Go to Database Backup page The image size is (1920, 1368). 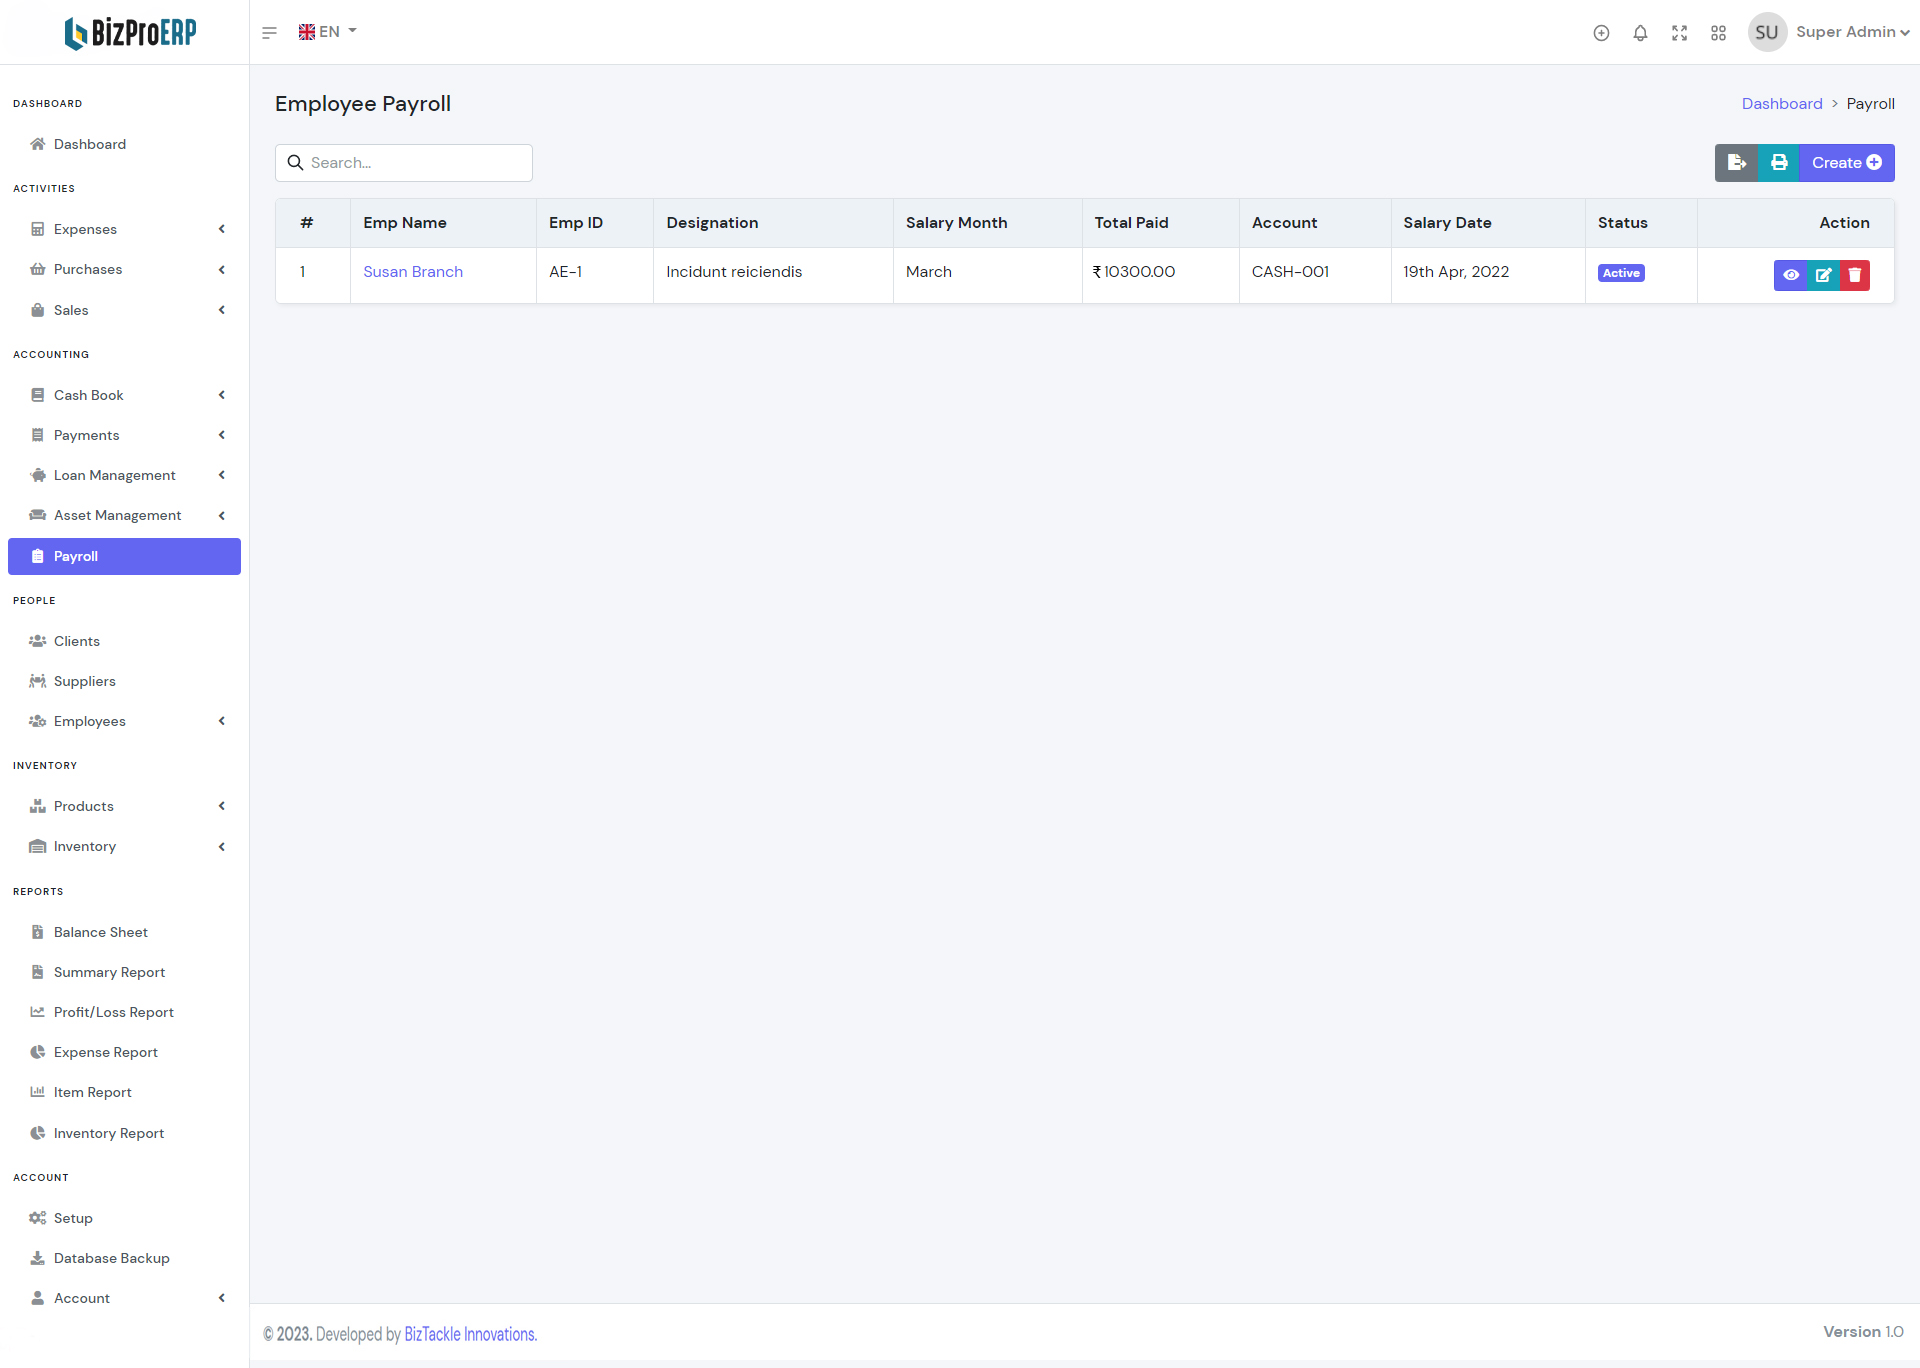[111, 1258]
